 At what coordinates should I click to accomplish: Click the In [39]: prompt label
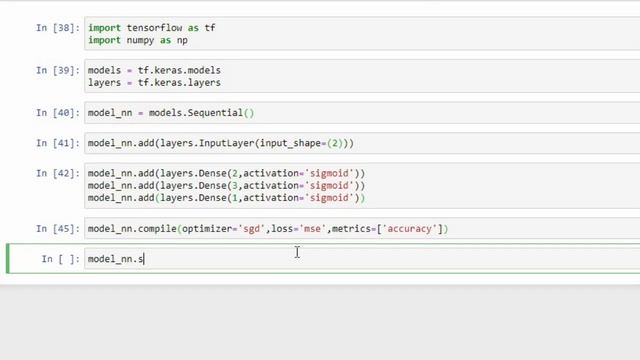tap(58, 70)
